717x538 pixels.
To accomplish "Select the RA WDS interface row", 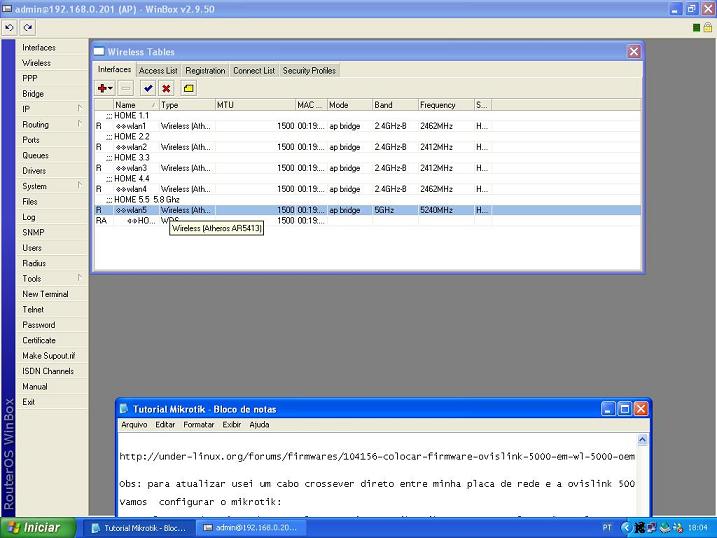I will tap(367, 221).
